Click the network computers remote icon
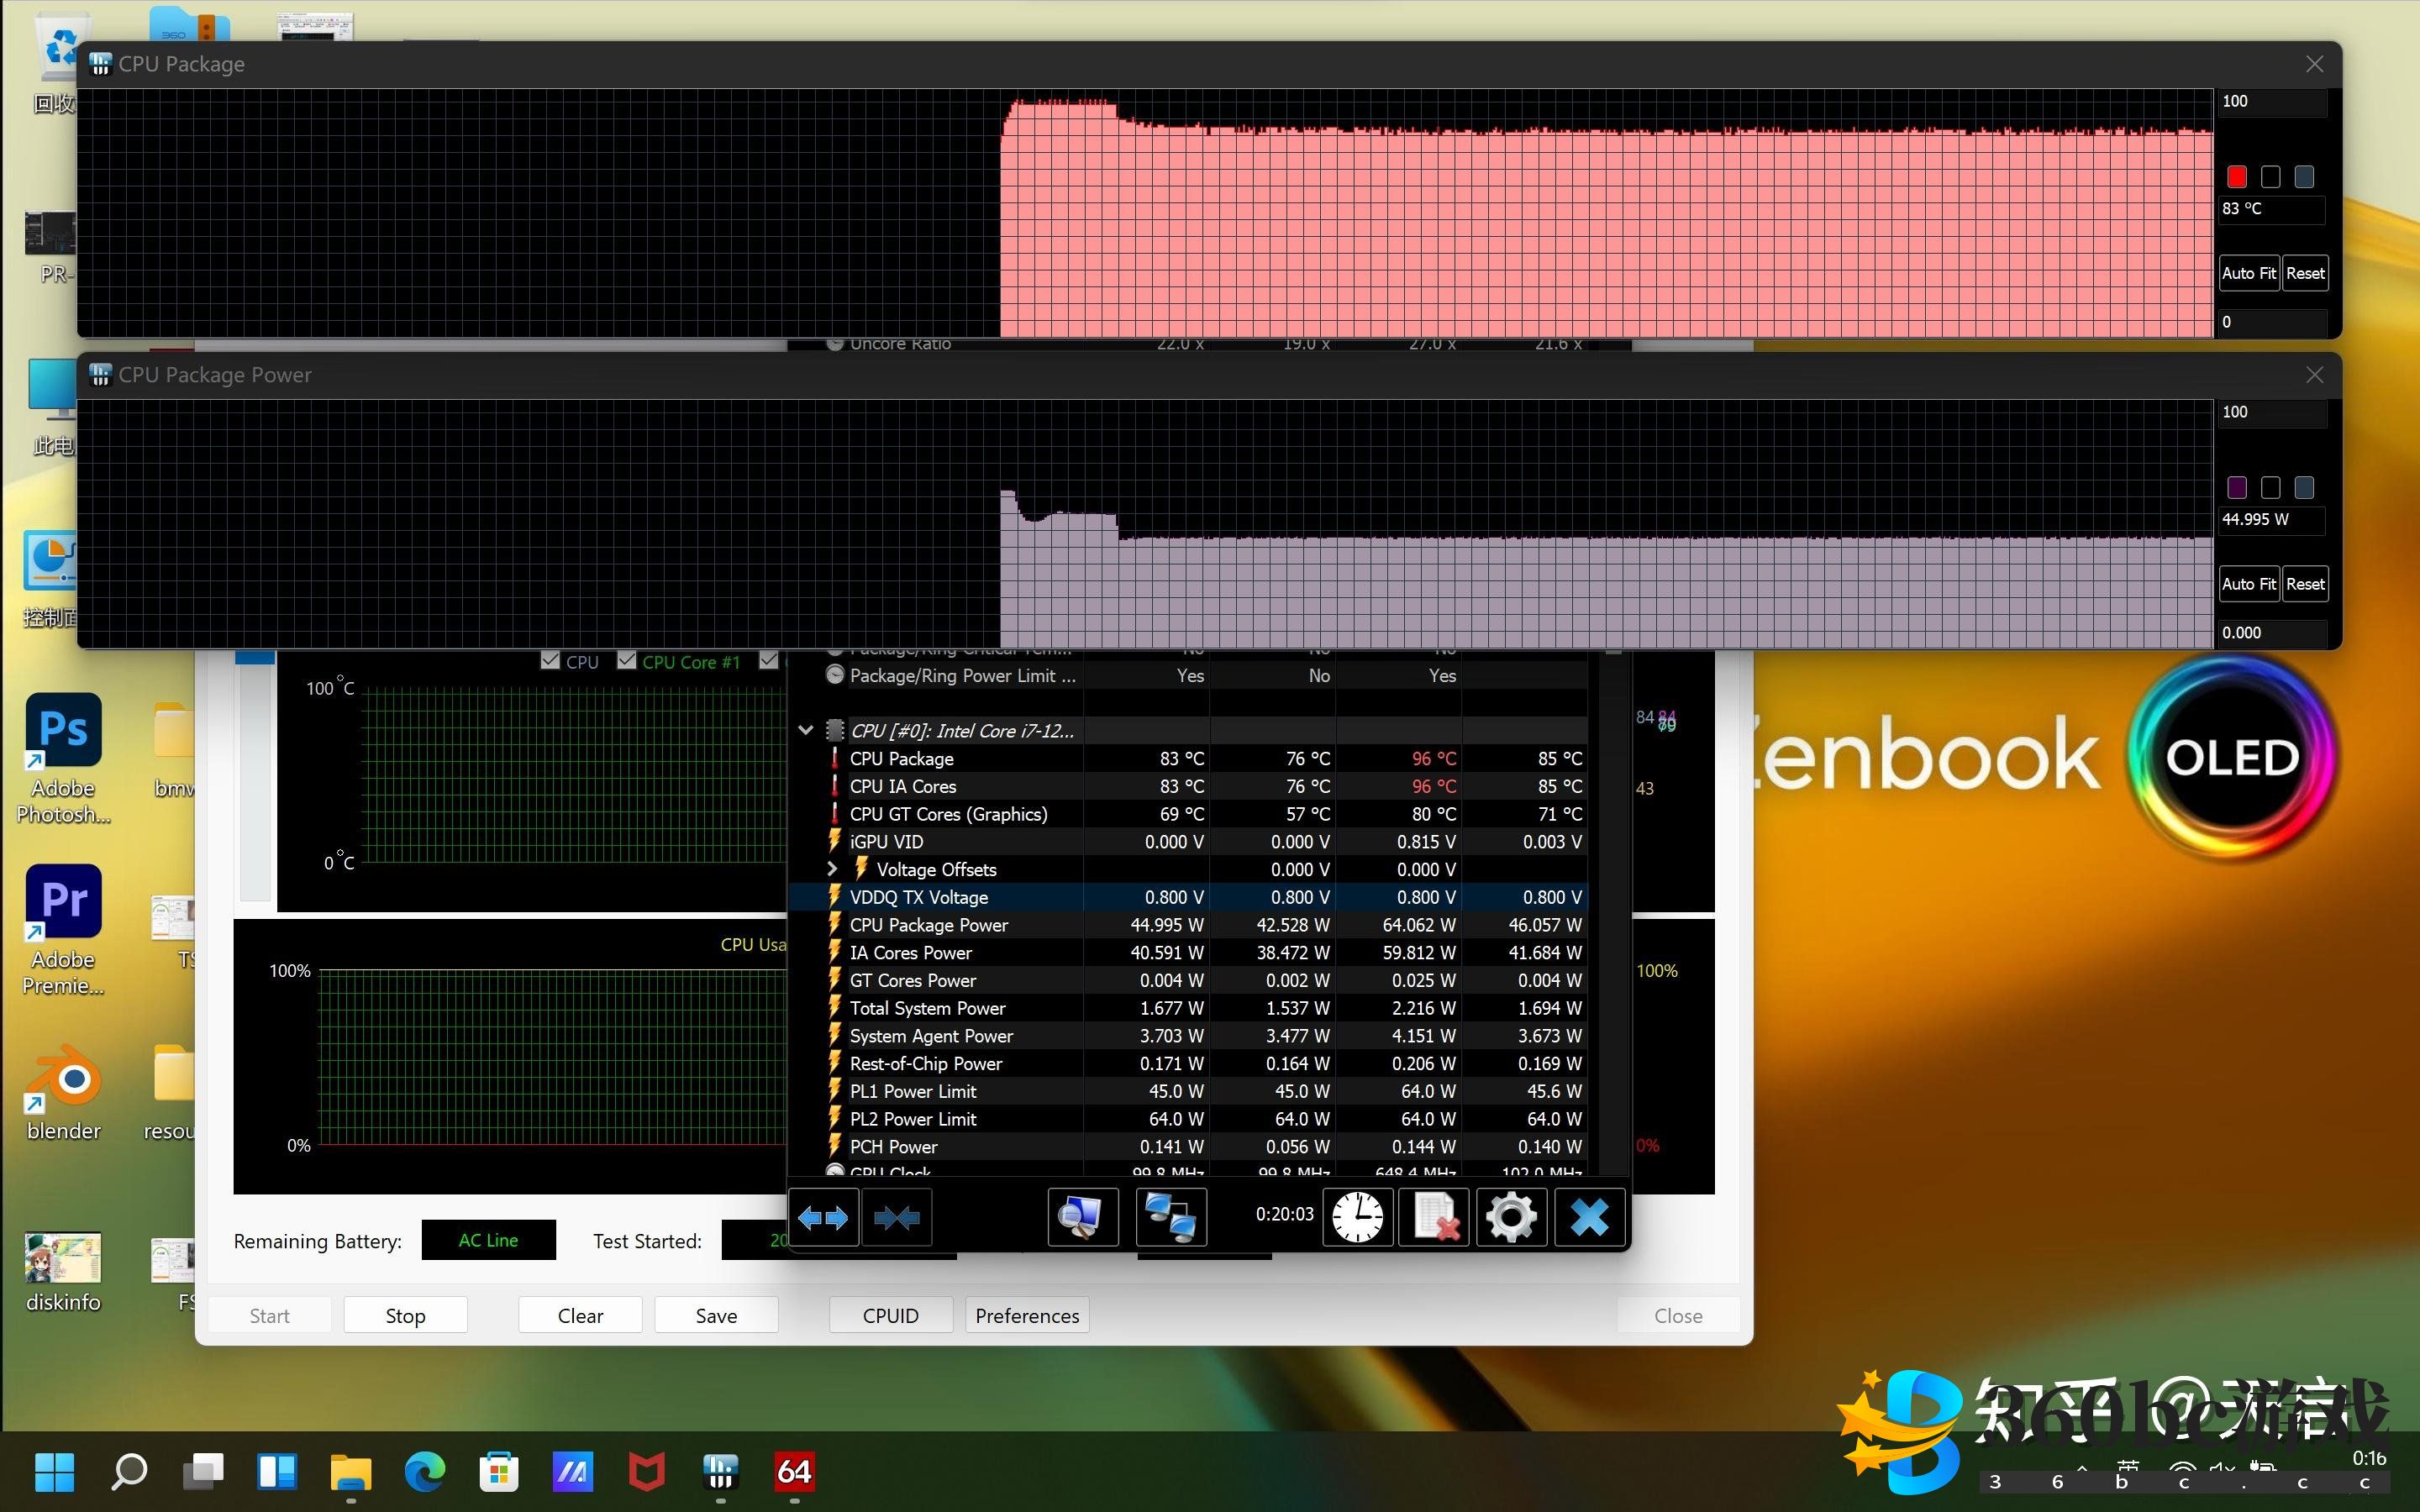2420x1512 pixels. pyautogui.click(x=1170, y=1217)
